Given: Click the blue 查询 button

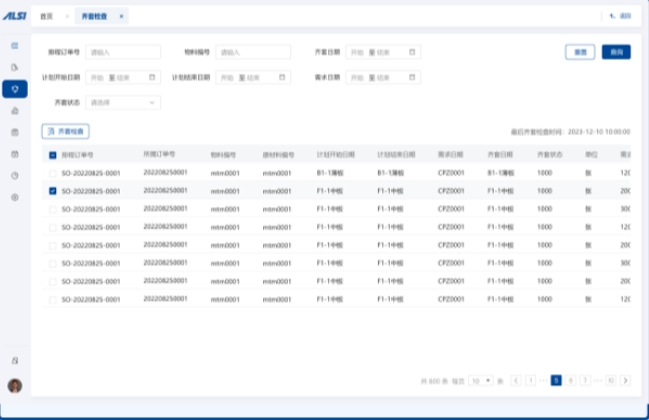Looking at the screenshot, I should [615, 52].
